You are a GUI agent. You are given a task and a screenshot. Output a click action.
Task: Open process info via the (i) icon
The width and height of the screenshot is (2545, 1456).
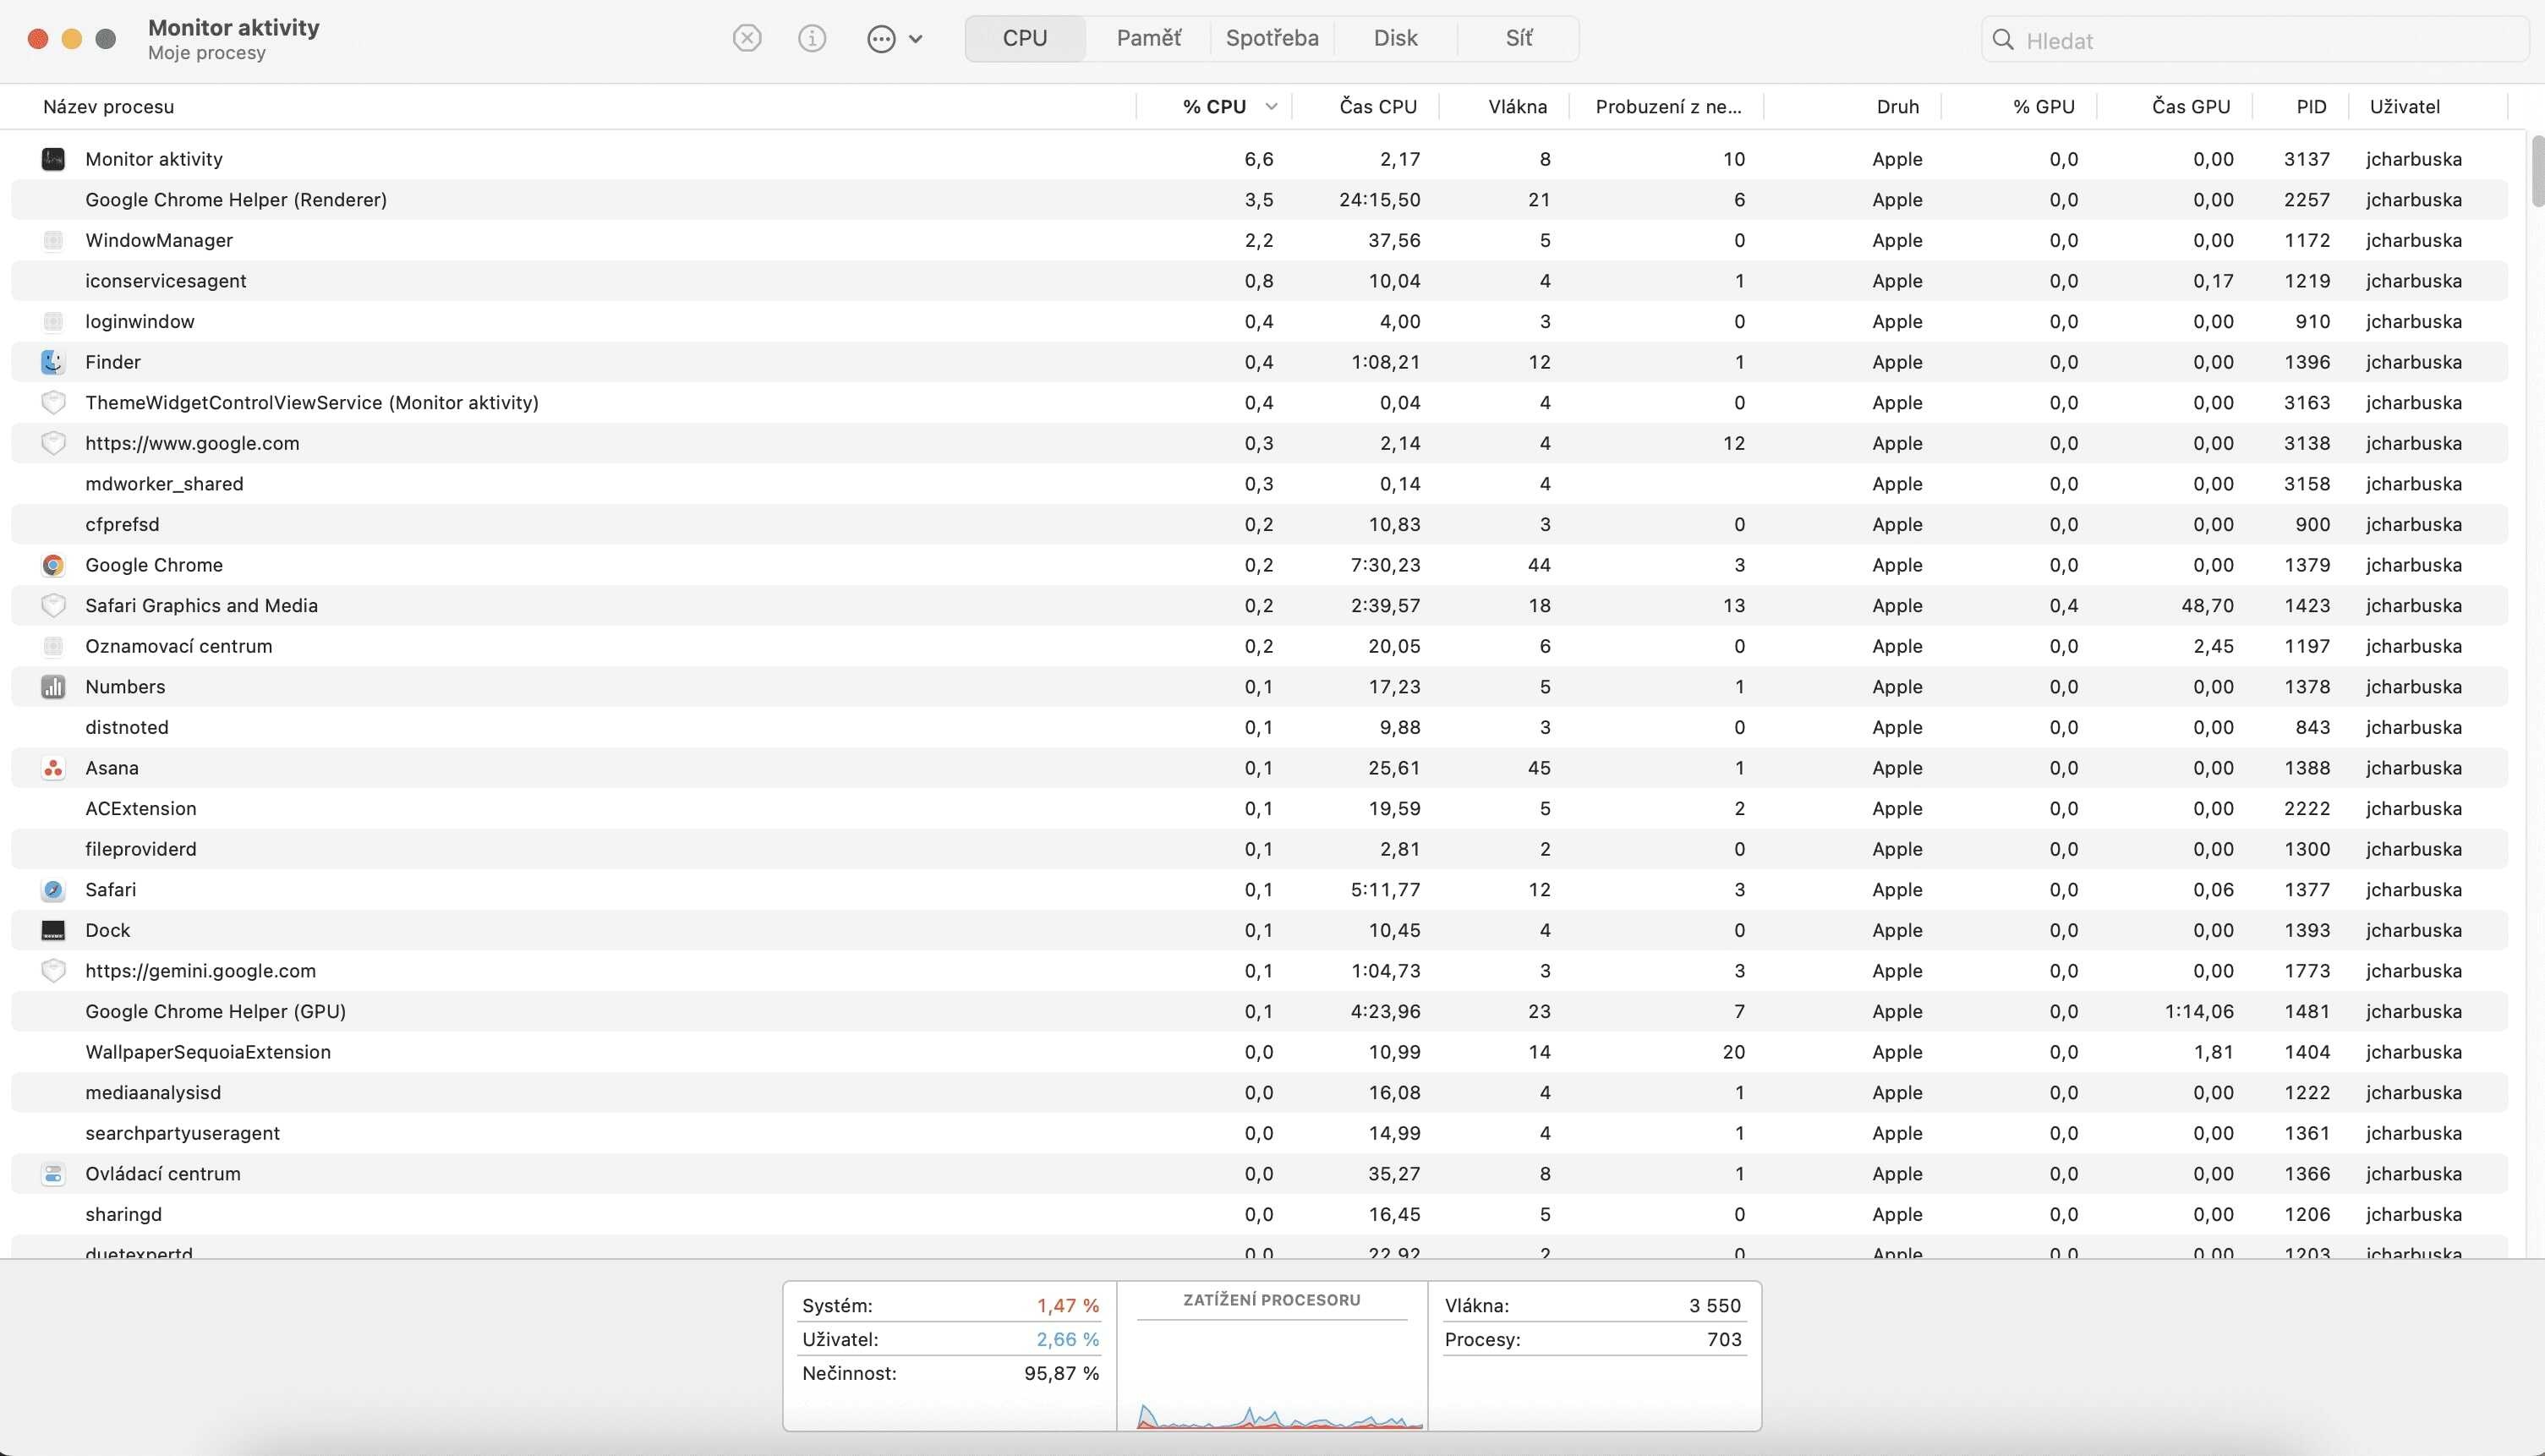tap(812, 39)
